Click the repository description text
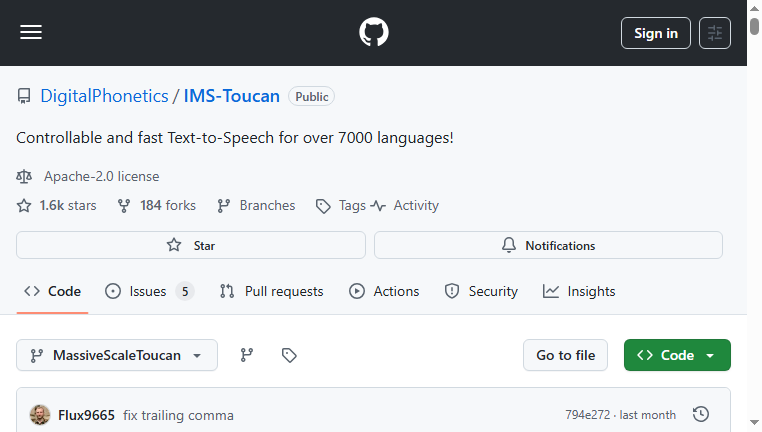The width and height of the screenshot is (762, 432). (235, 138)
